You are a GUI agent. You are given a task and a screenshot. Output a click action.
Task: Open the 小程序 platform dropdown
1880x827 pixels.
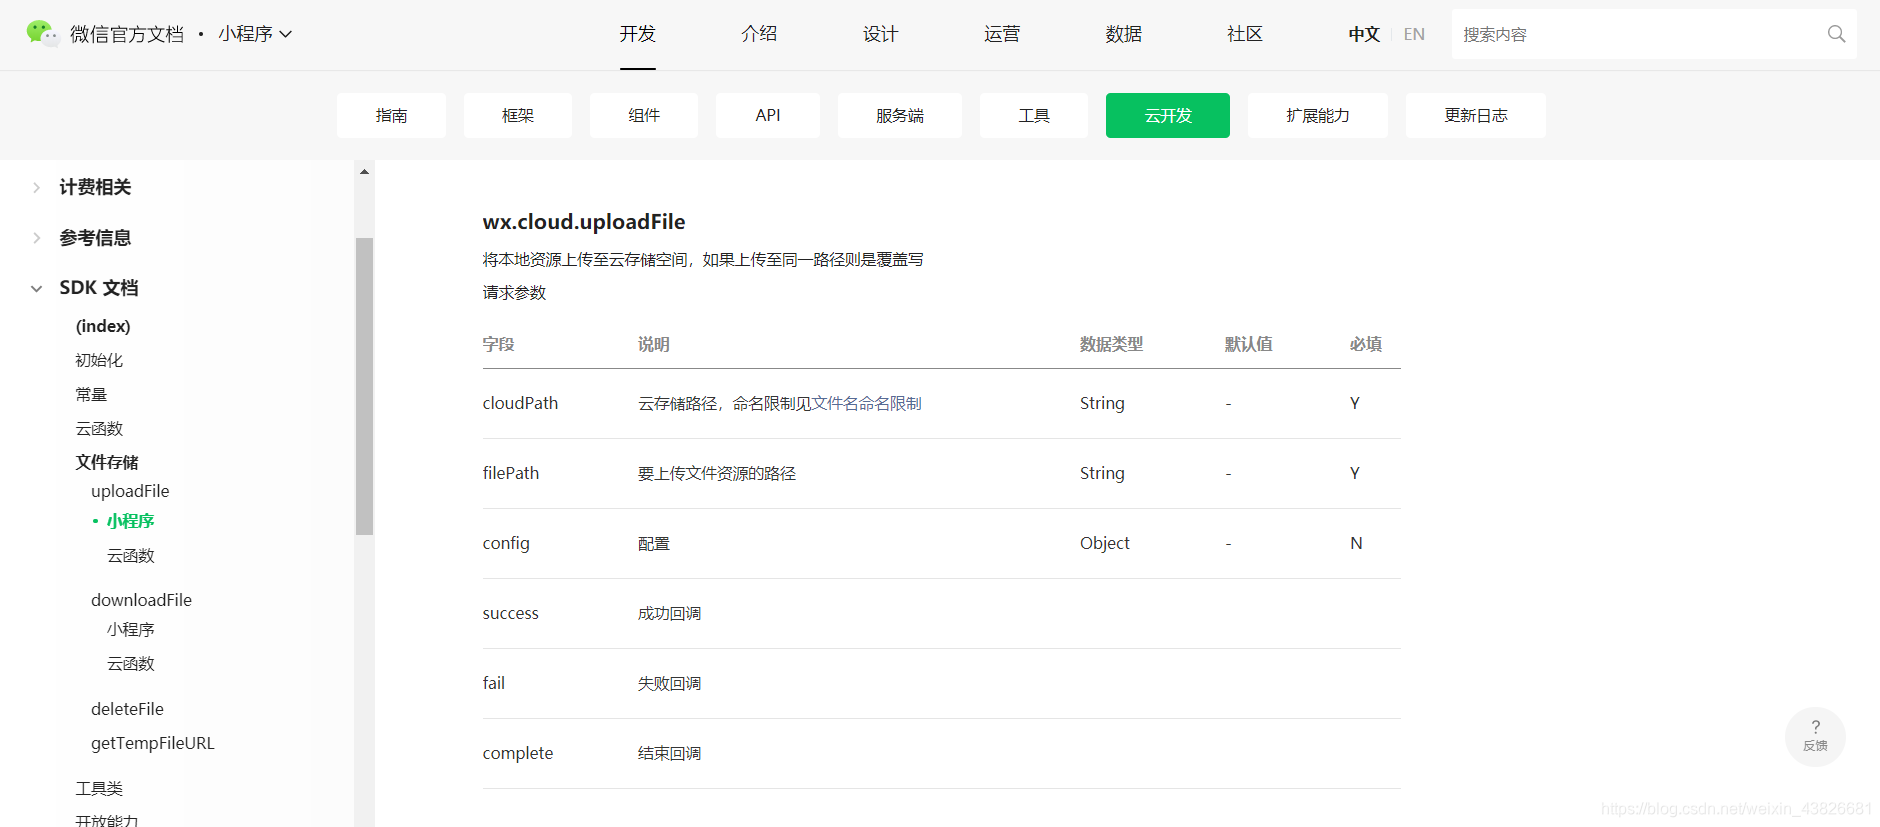tap(255, 34)
